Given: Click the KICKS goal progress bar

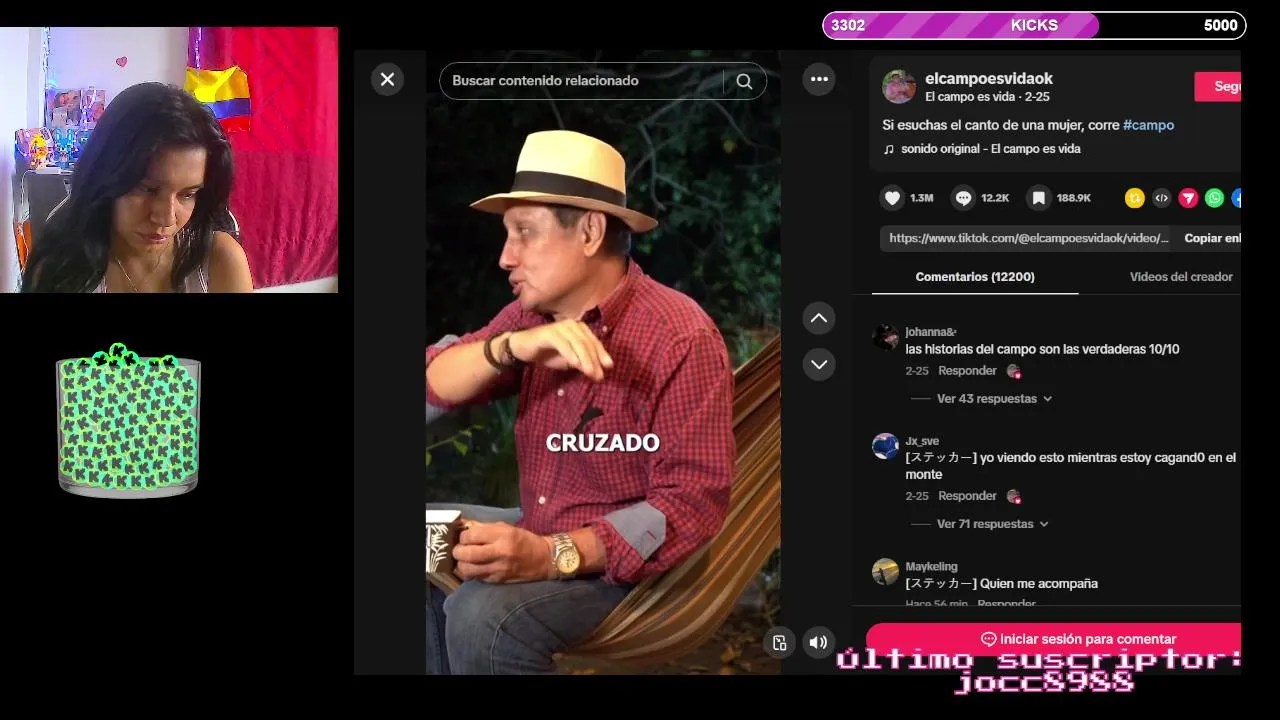Looking at the screenshot, I should point(1034,25).
